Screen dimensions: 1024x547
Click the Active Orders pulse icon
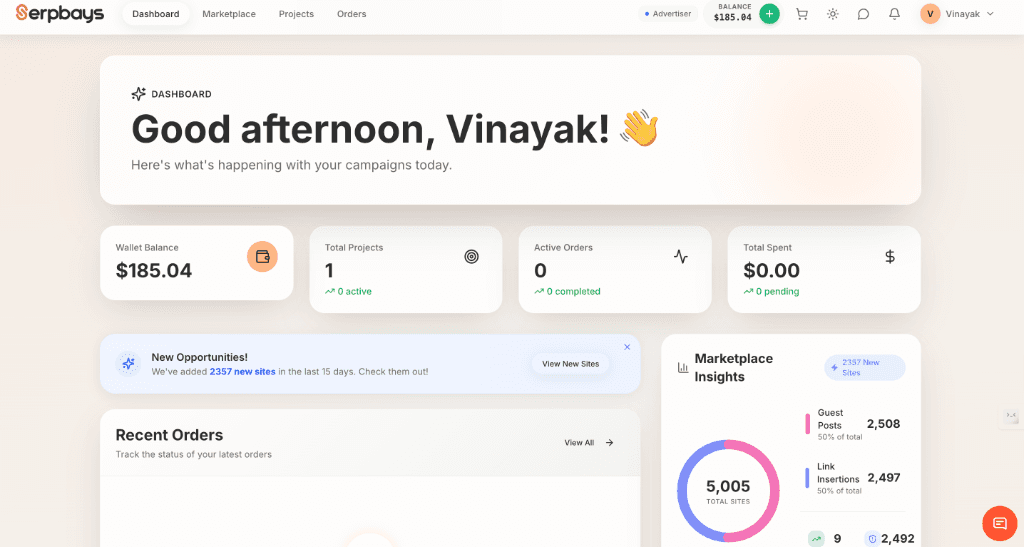[681, 257]
